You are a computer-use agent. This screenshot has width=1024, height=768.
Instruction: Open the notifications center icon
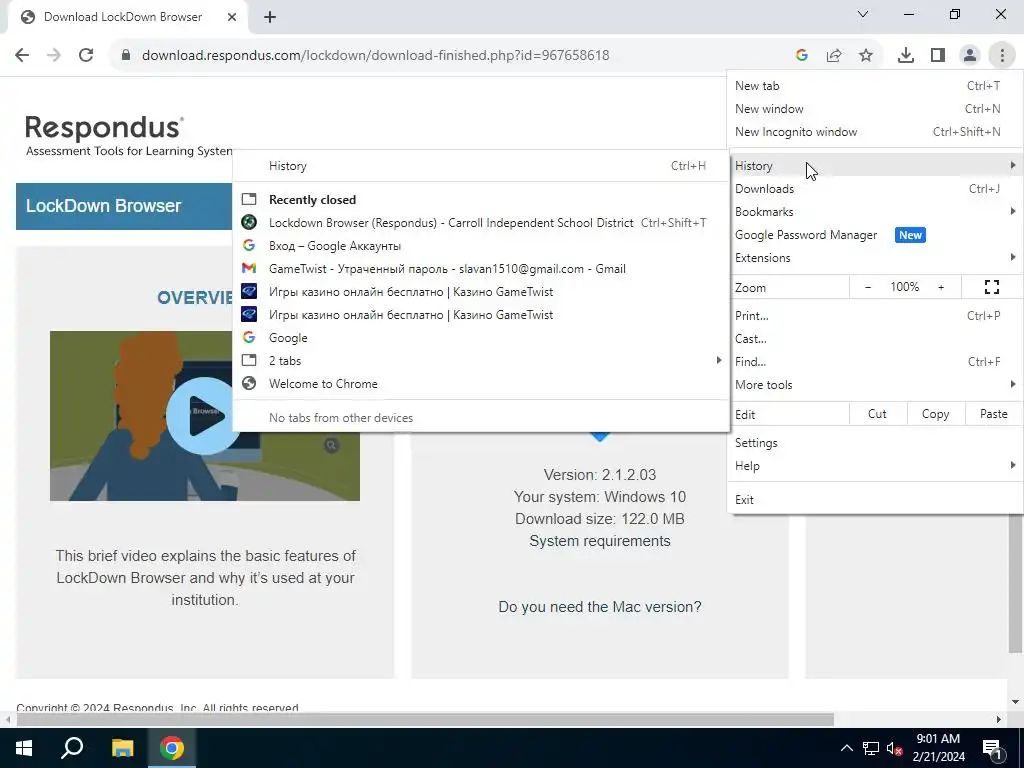(x=992, y=748)
